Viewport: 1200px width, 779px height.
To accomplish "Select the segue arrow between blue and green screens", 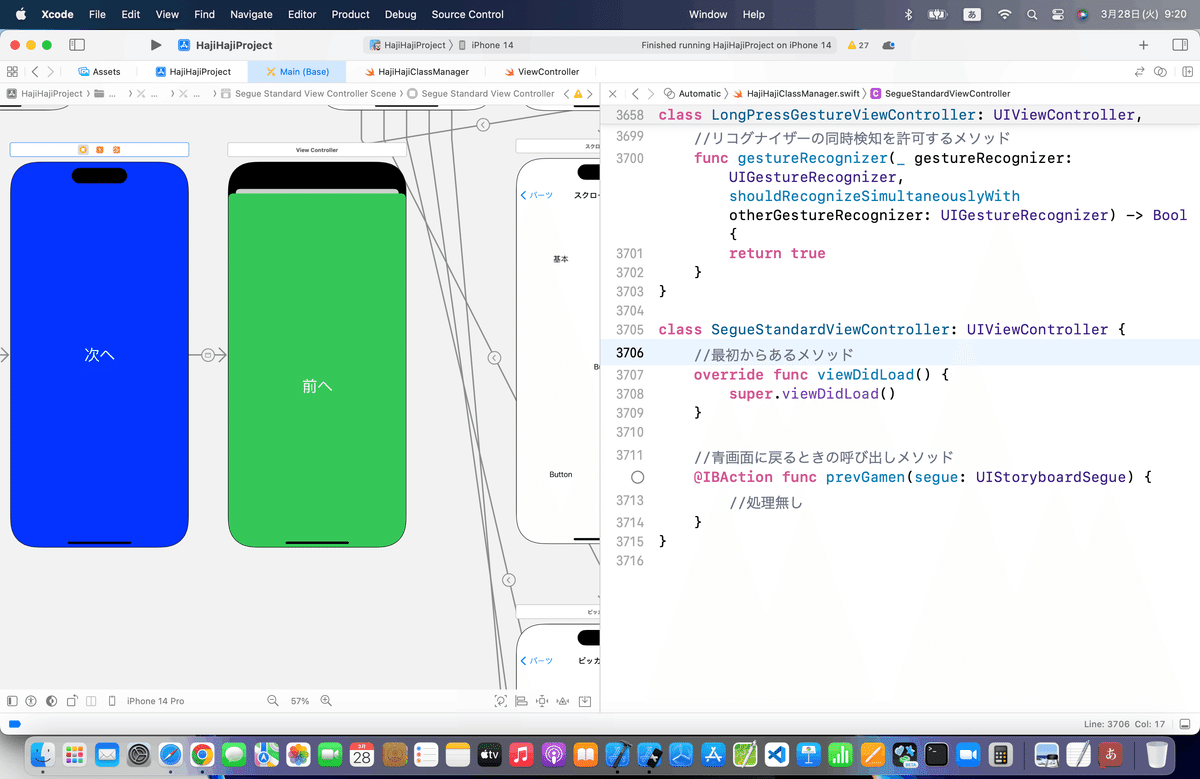I will point(208,355).
